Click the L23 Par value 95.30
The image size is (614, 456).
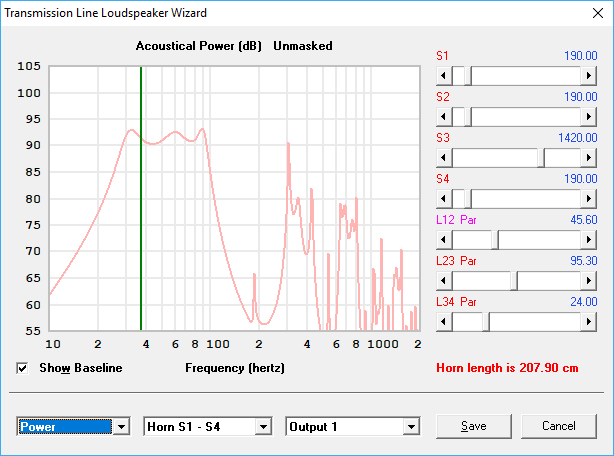pos(584,261)
